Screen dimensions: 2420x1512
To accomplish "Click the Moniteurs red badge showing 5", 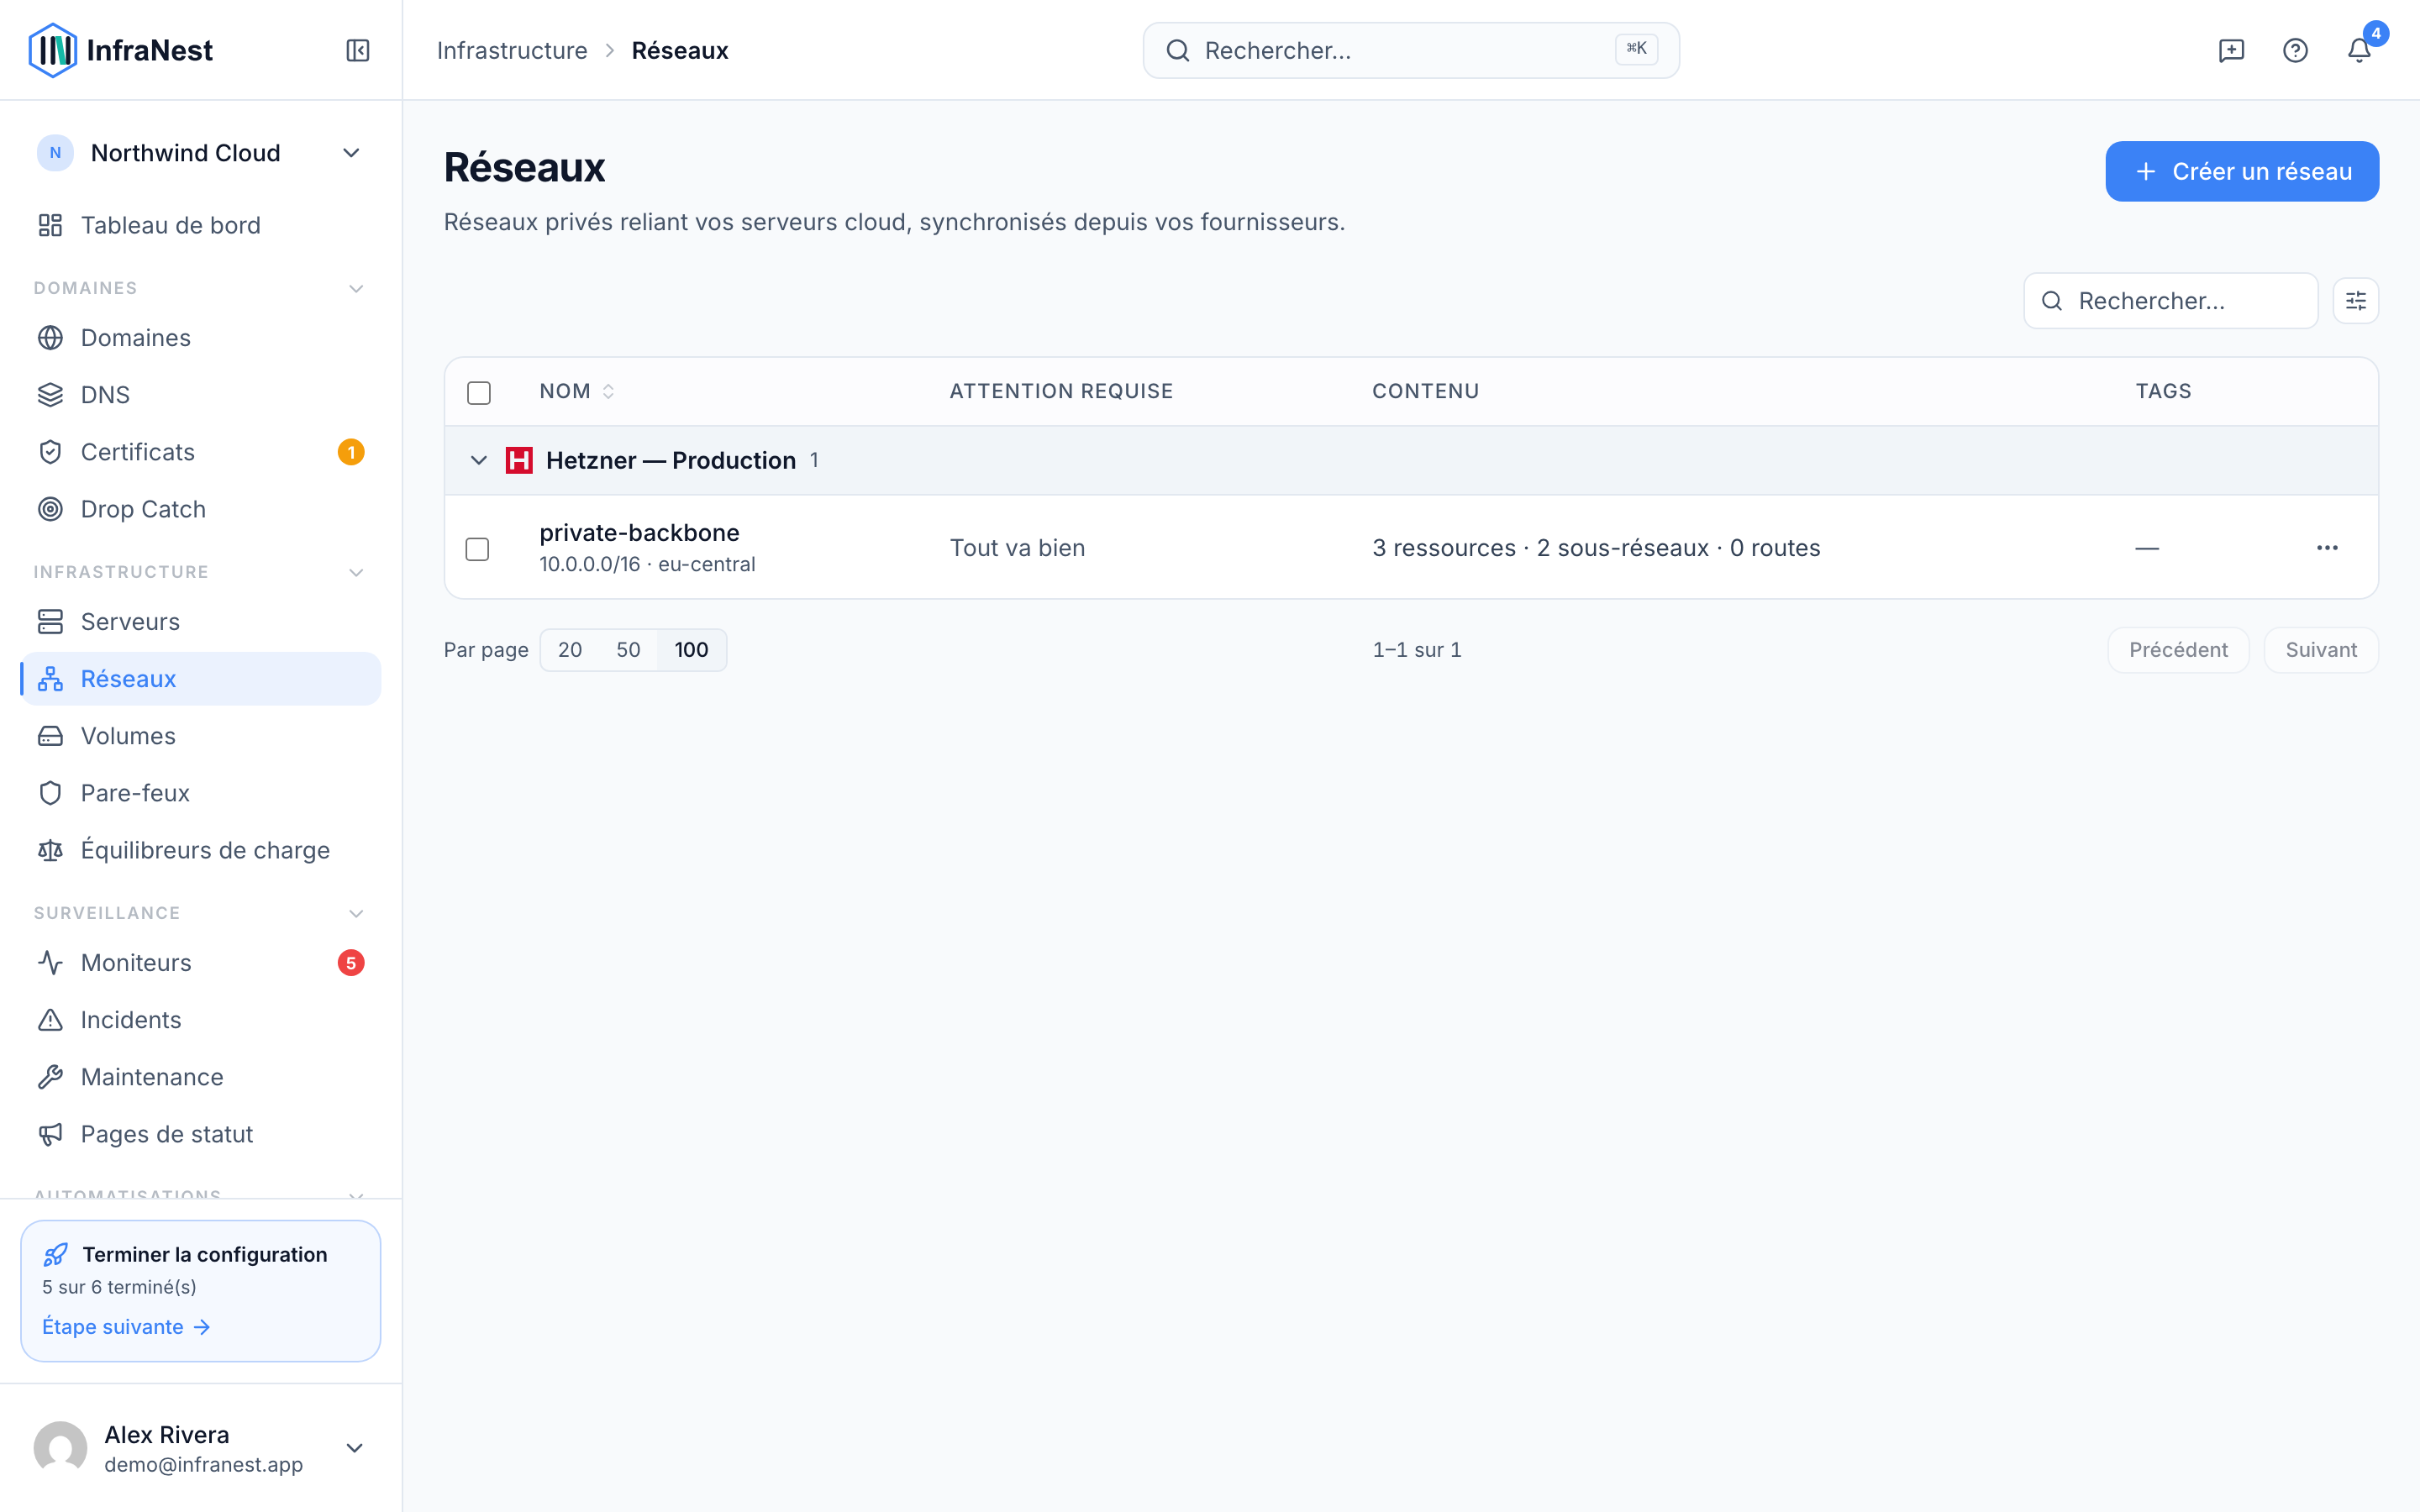I will coord(351,963).
